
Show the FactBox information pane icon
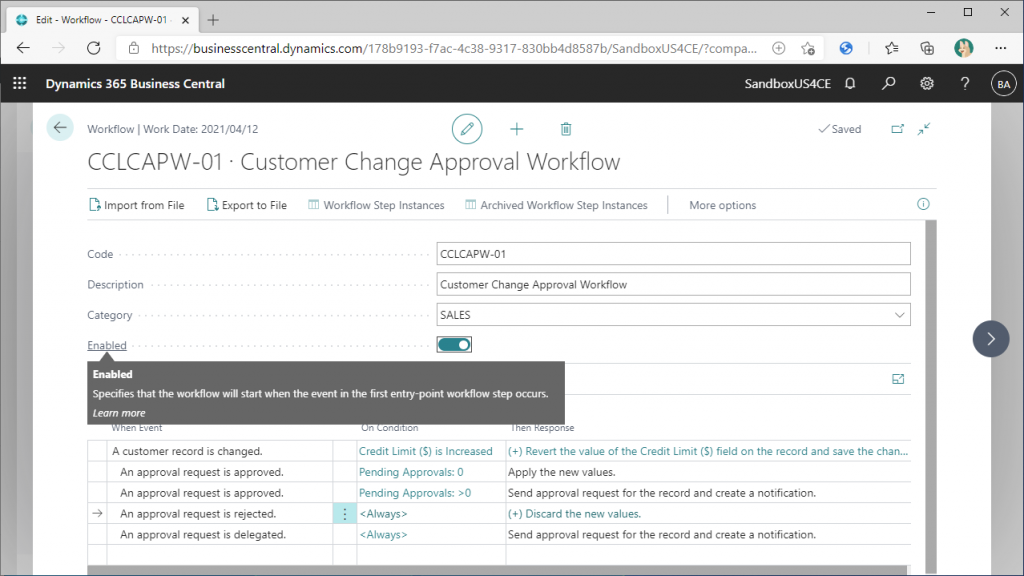923,204
